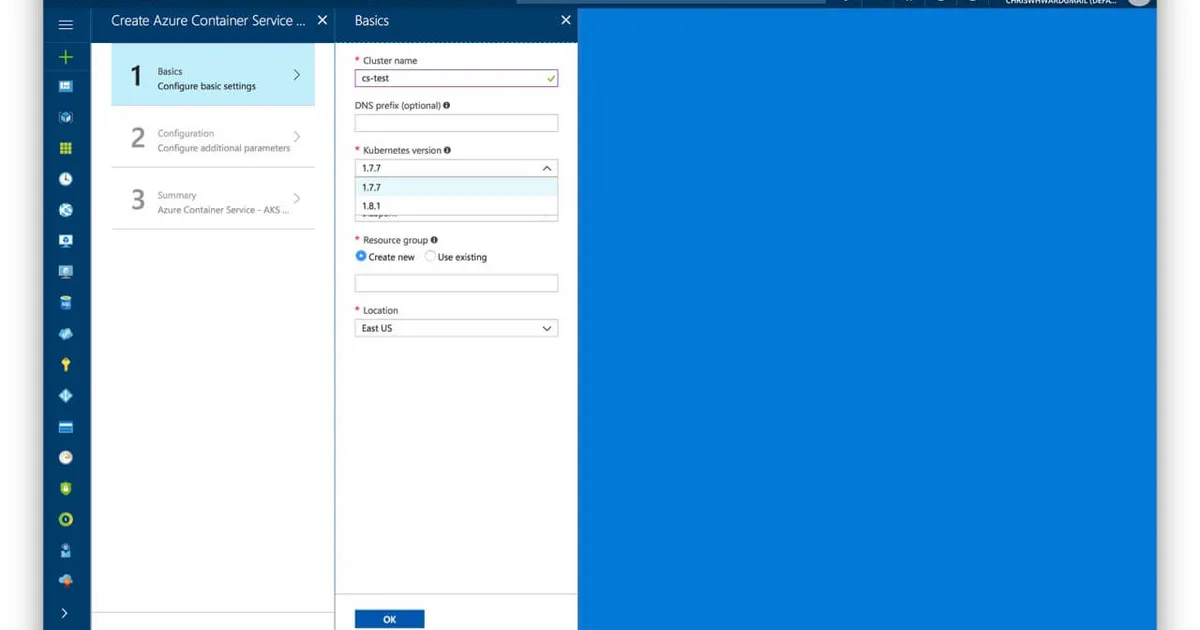This screenshot has height=630, width=1200.
Task: Click the DNS prefix input field
Action: click(x=456, y=123)
